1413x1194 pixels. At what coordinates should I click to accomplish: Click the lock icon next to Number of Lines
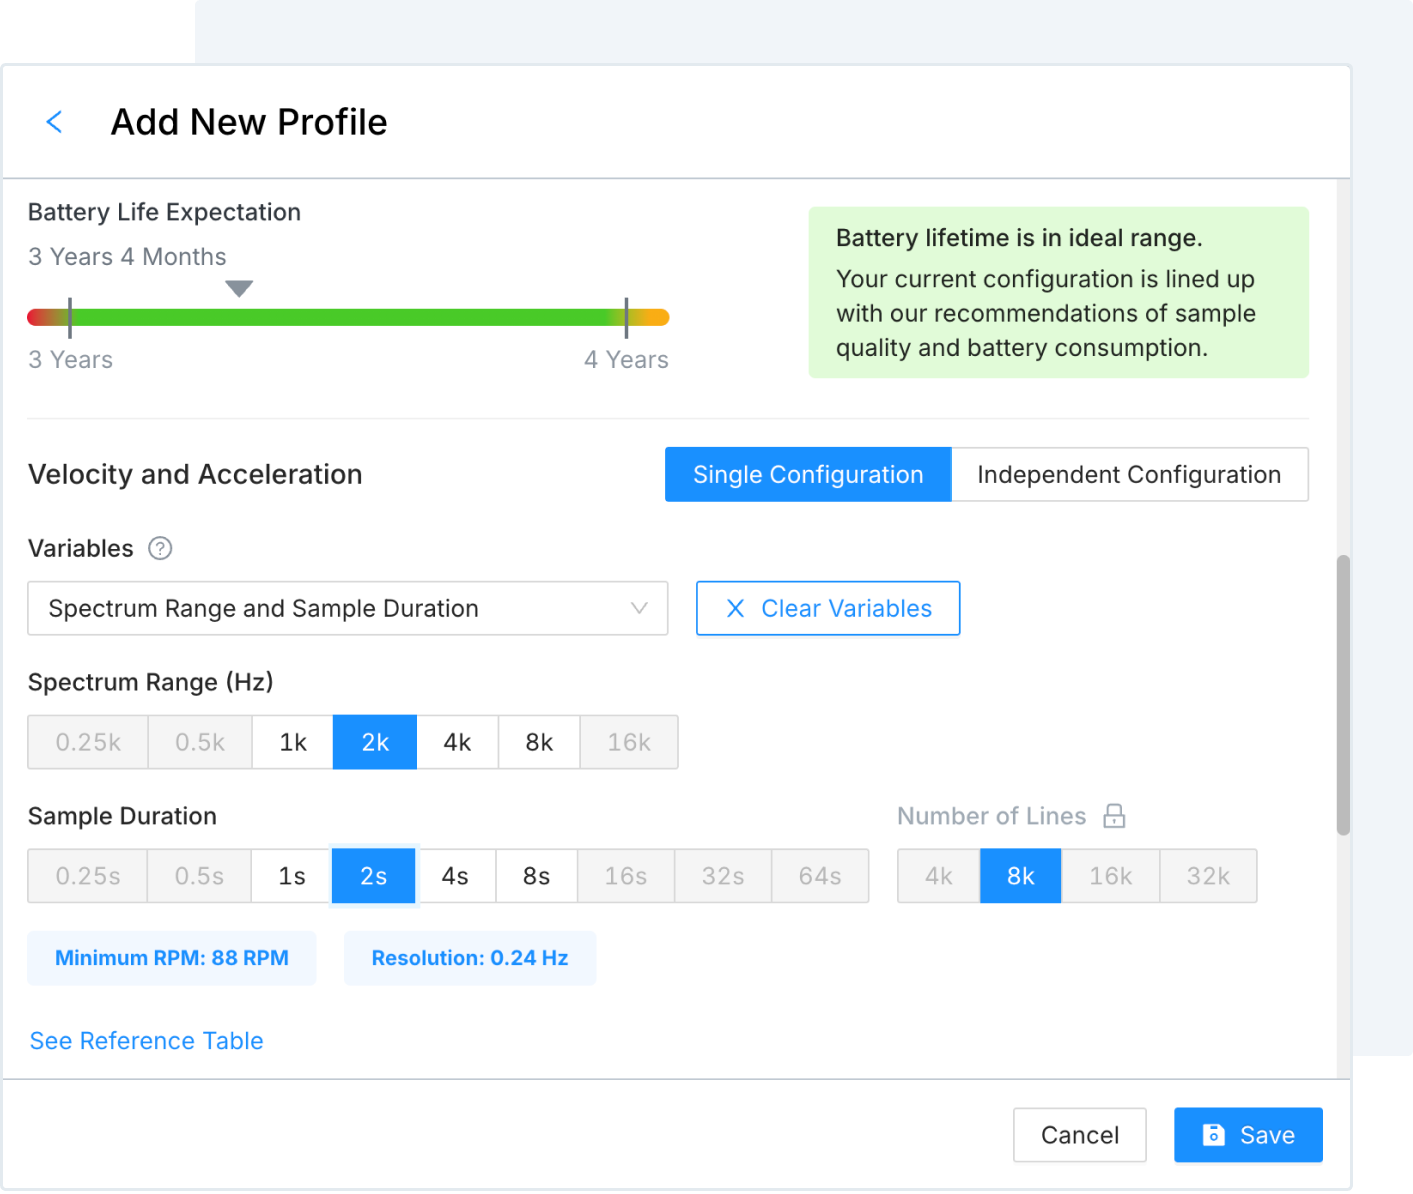1114,816
